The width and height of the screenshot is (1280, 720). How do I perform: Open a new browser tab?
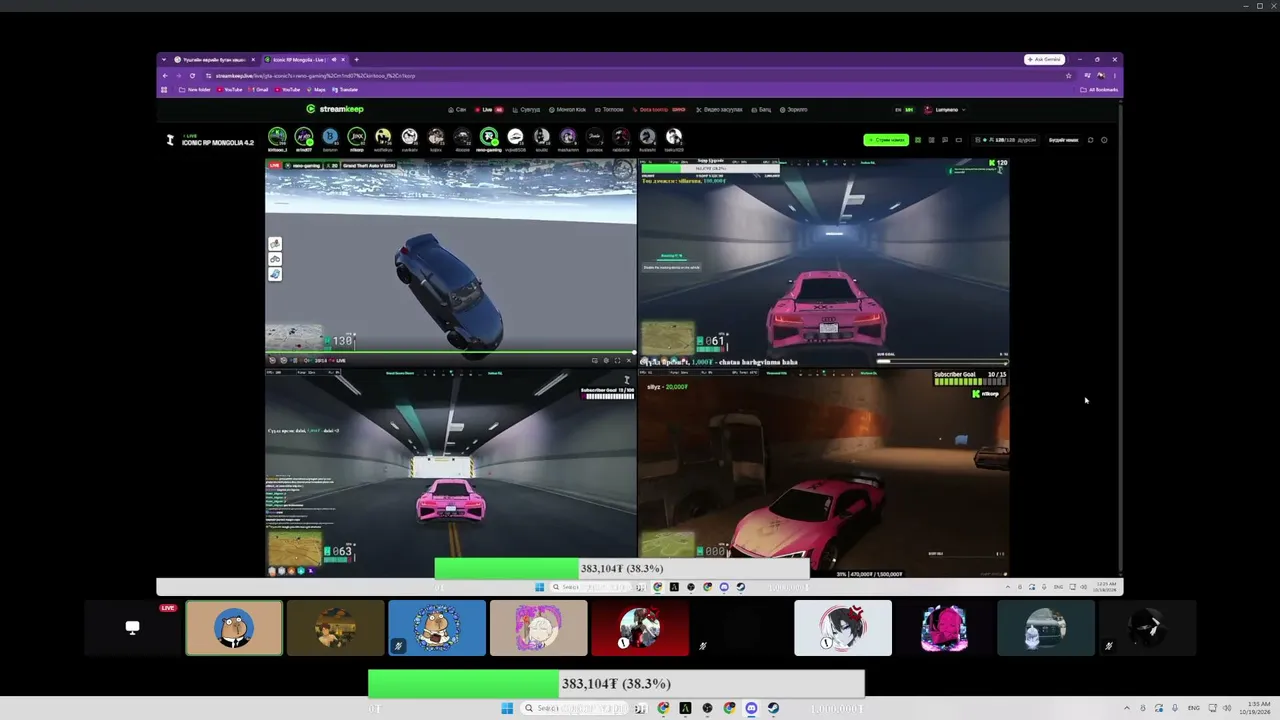coord(356,59)
